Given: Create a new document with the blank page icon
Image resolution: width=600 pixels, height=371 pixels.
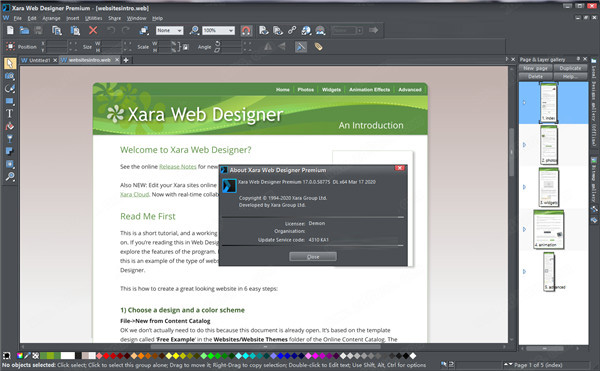Looking at the screenshot, I should 10,30.
